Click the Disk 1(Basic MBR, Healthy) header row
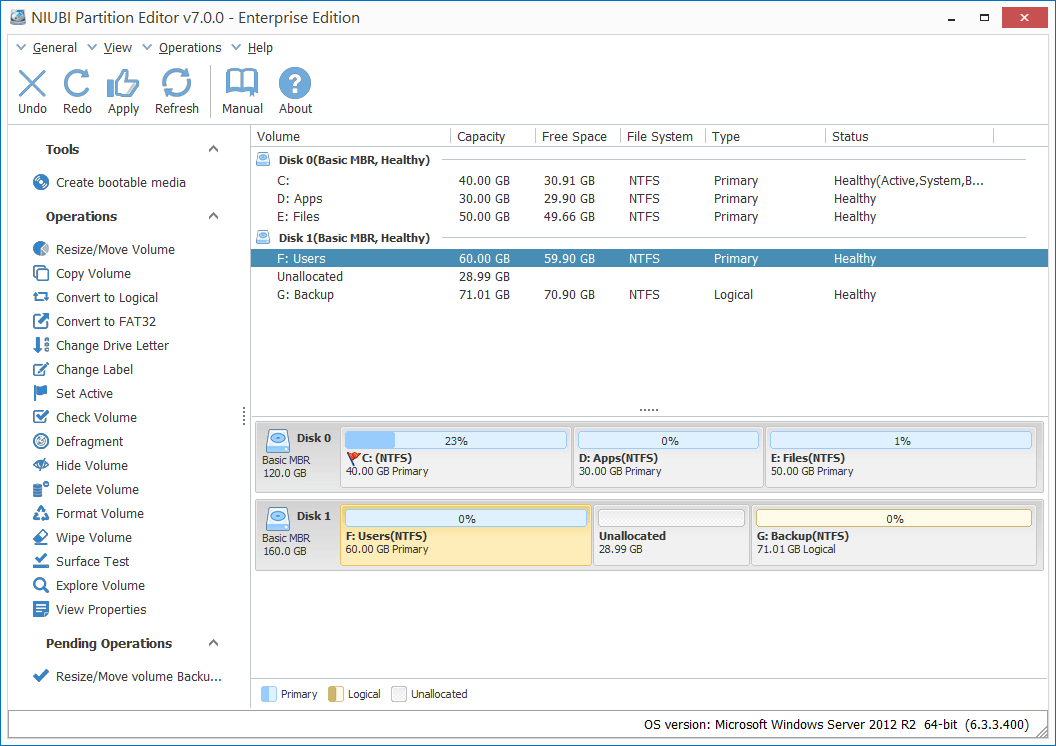 coord(649,238)
